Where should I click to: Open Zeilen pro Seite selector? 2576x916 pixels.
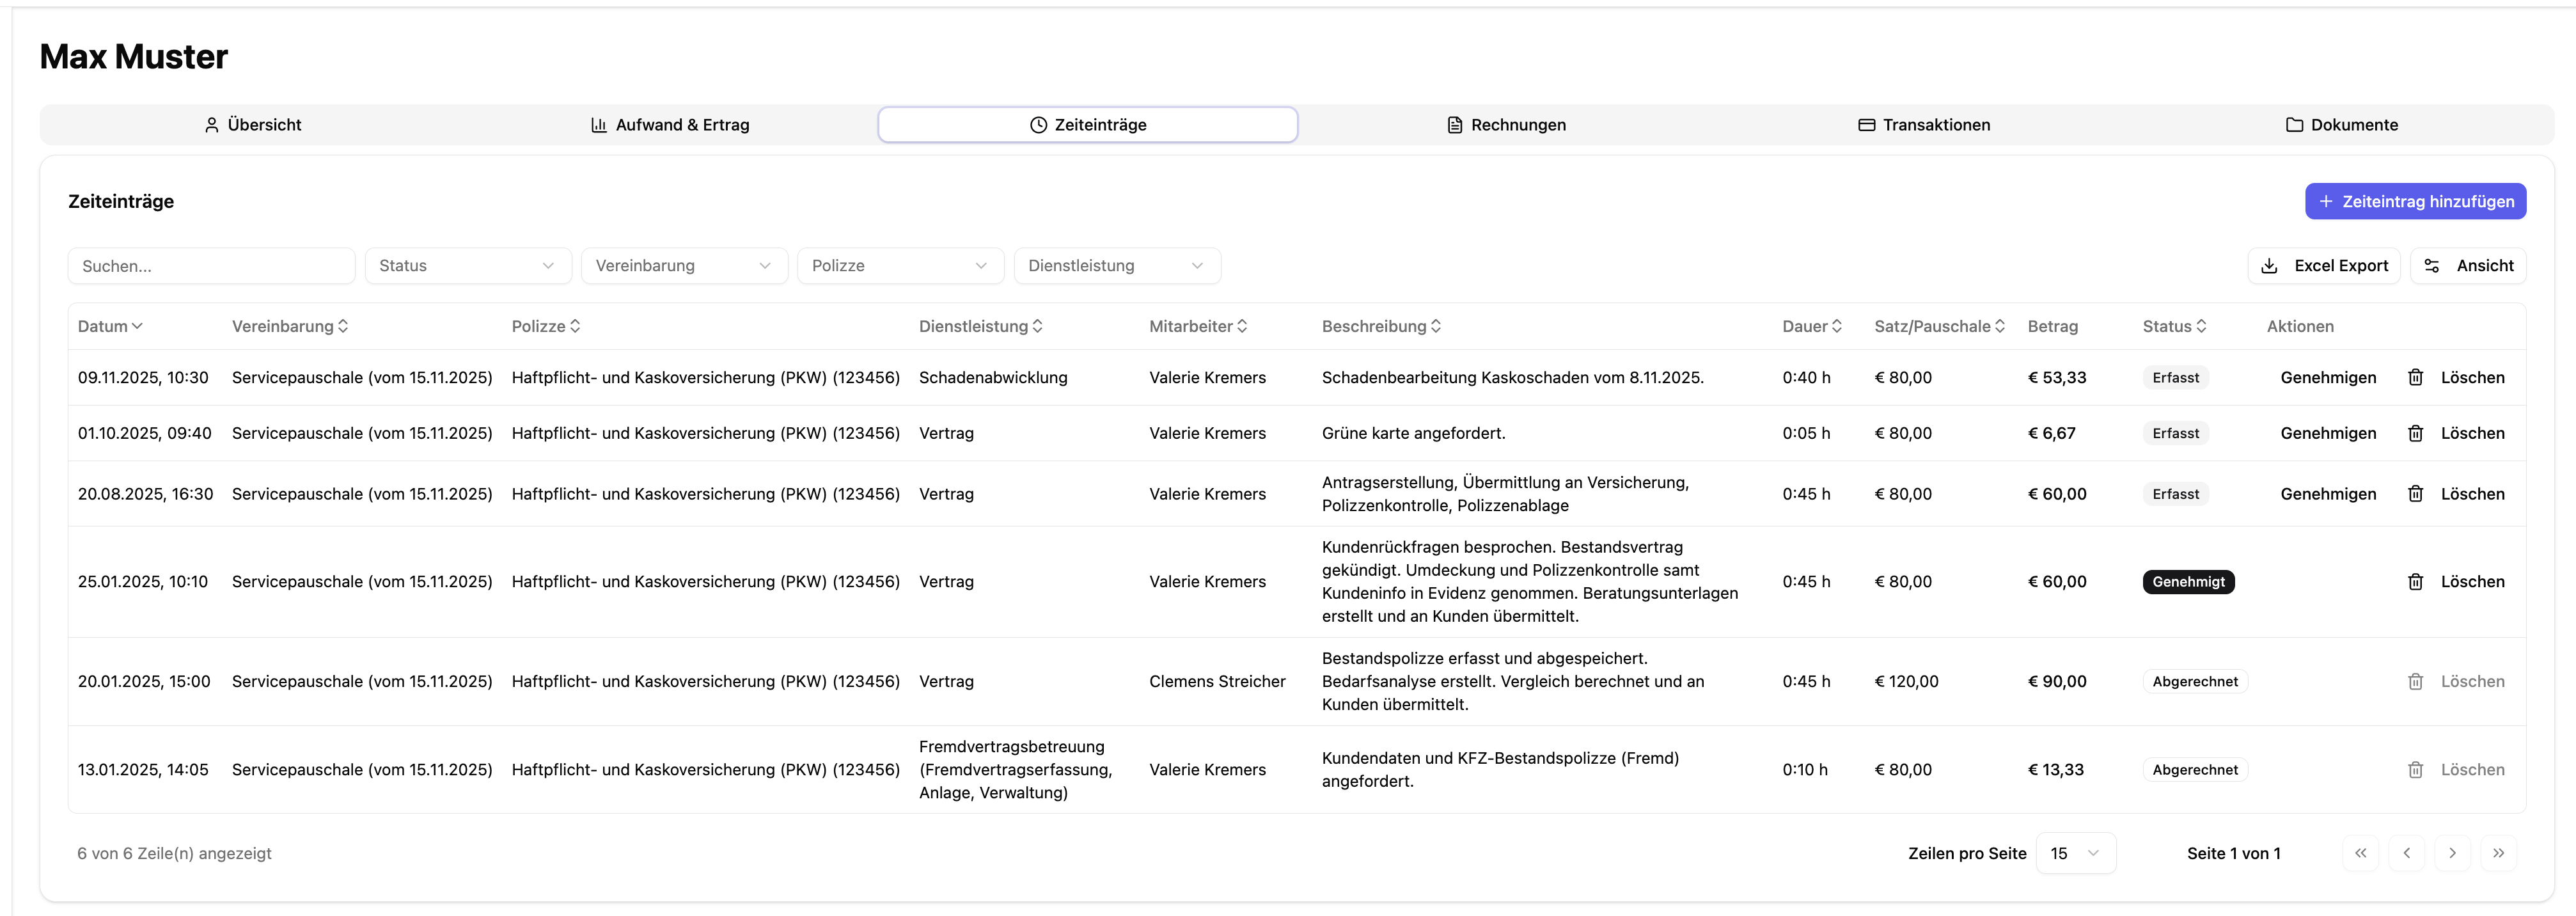(2075, 853)
